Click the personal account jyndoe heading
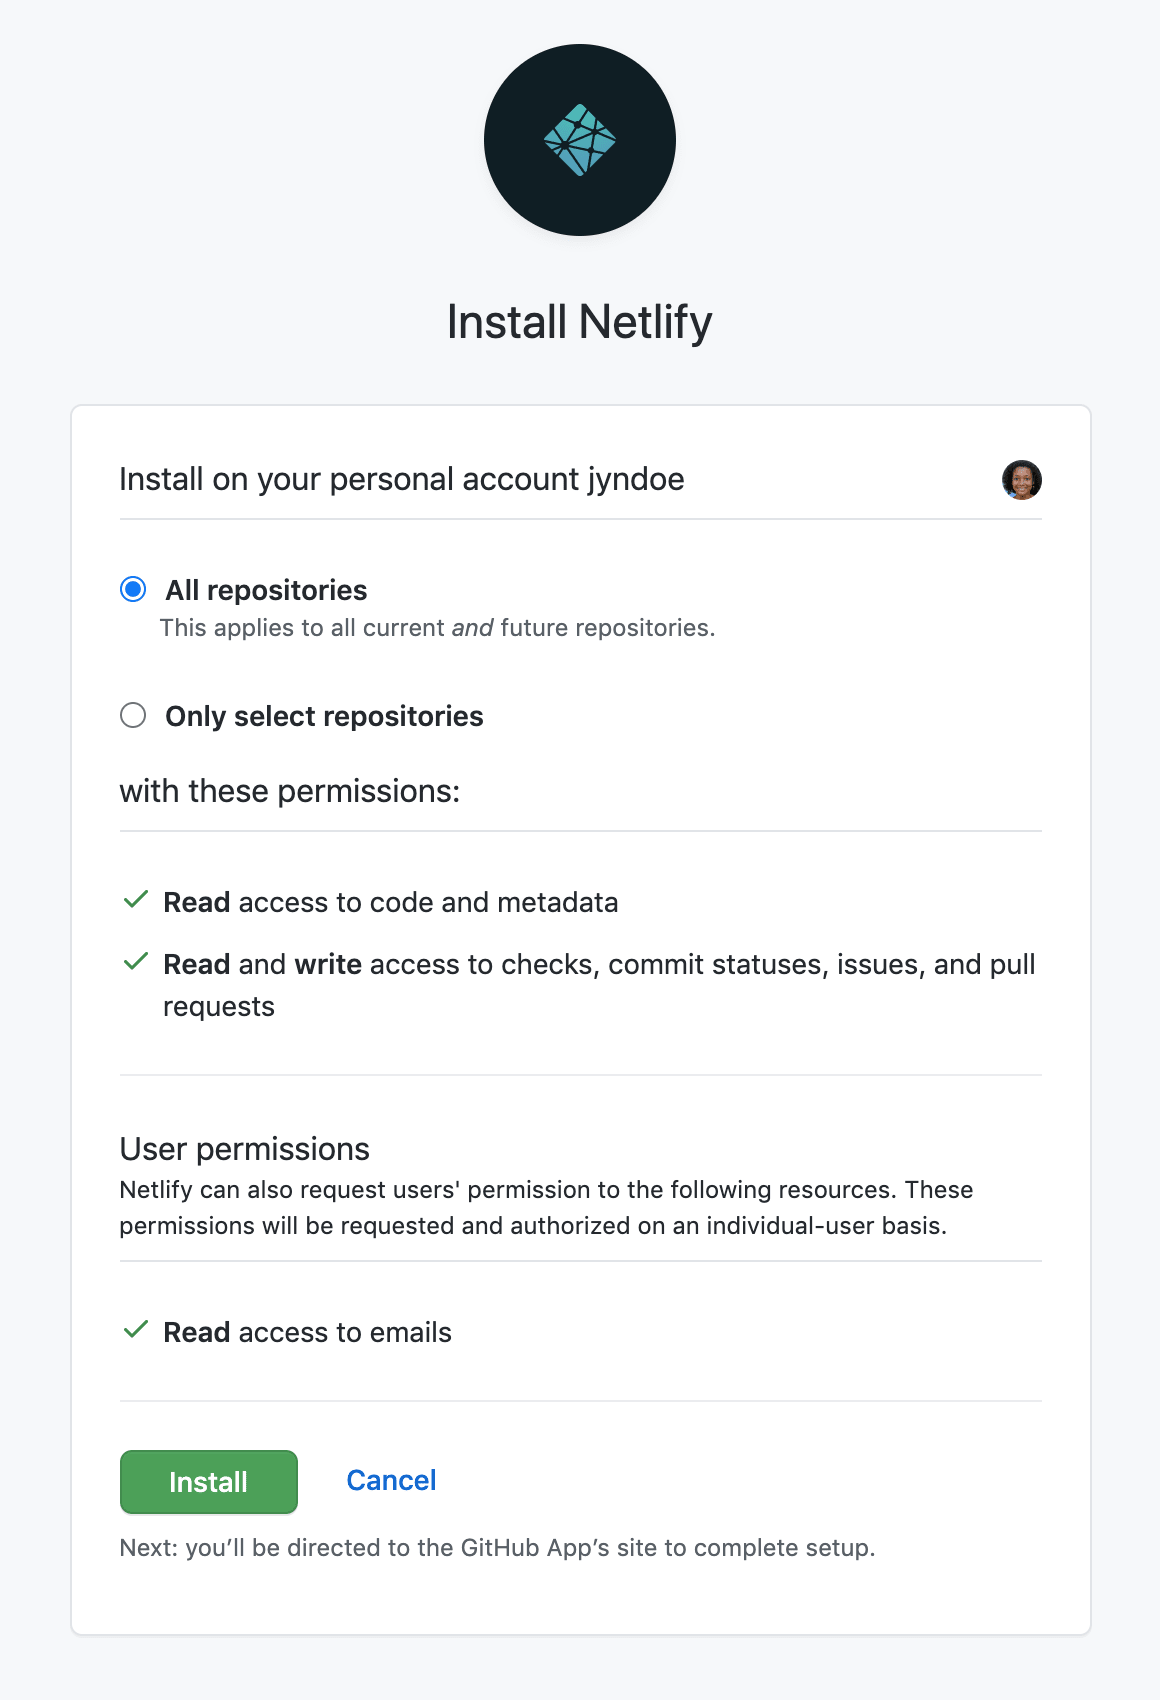 (402, 480)
